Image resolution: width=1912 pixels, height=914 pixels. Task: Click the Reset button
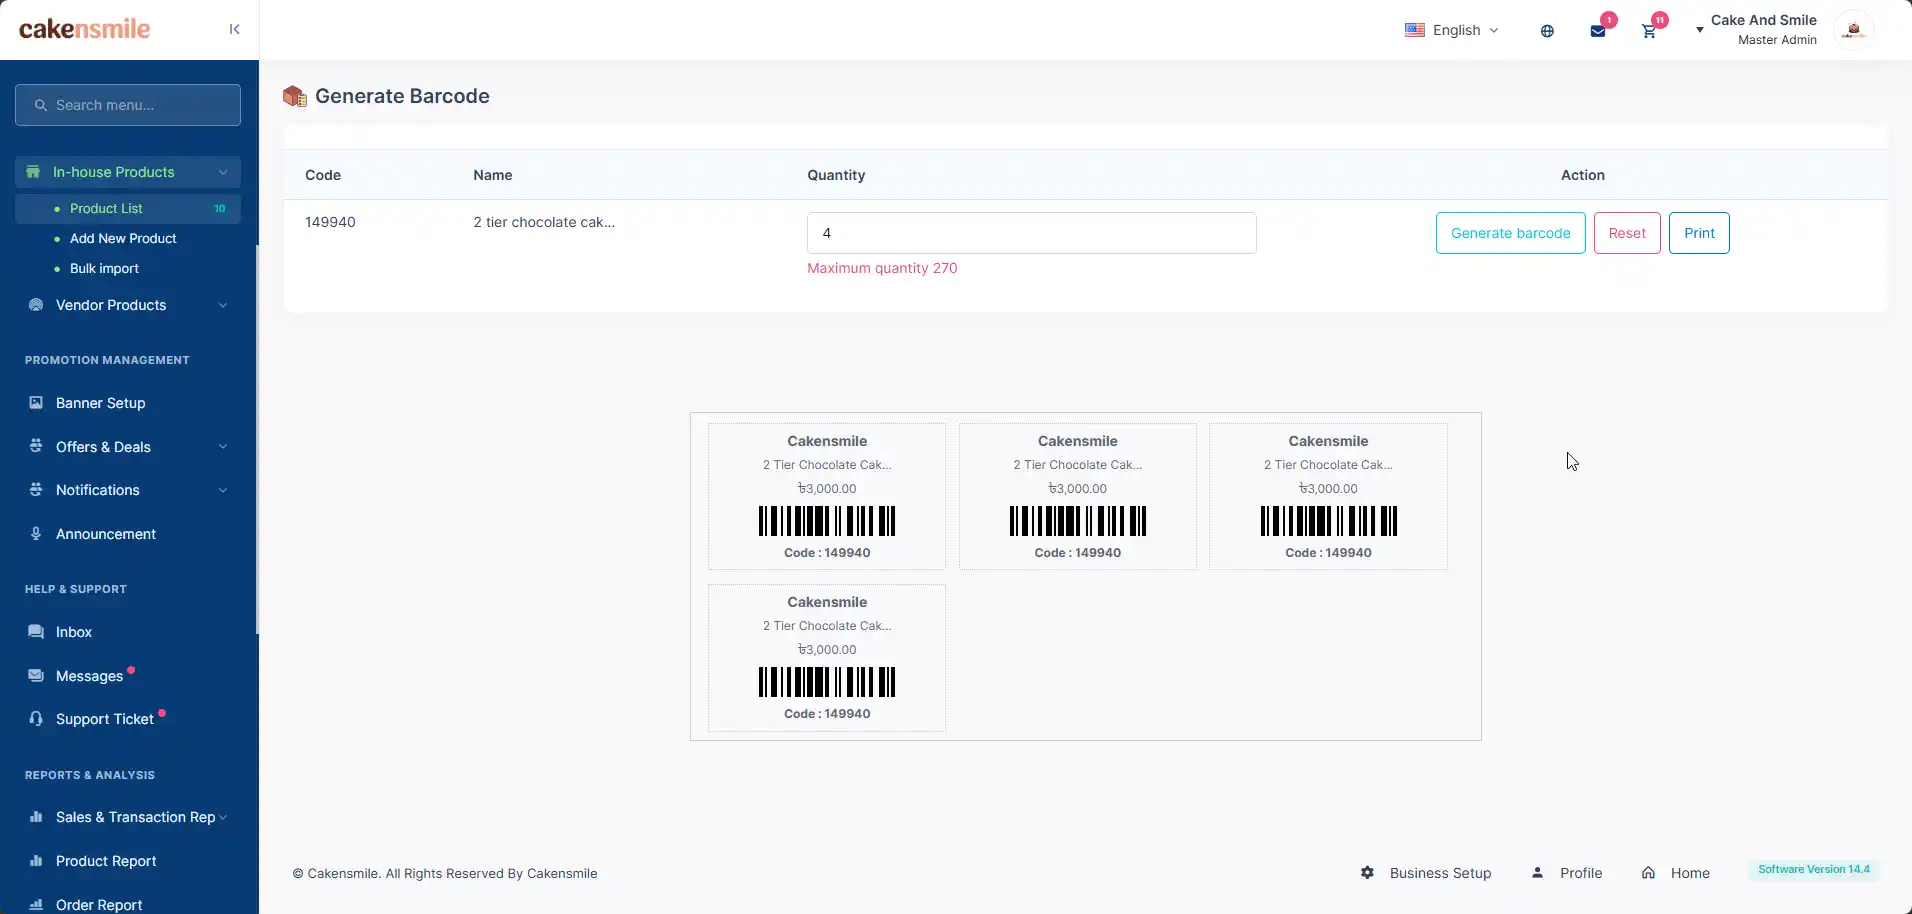[x=1627, y=233]
